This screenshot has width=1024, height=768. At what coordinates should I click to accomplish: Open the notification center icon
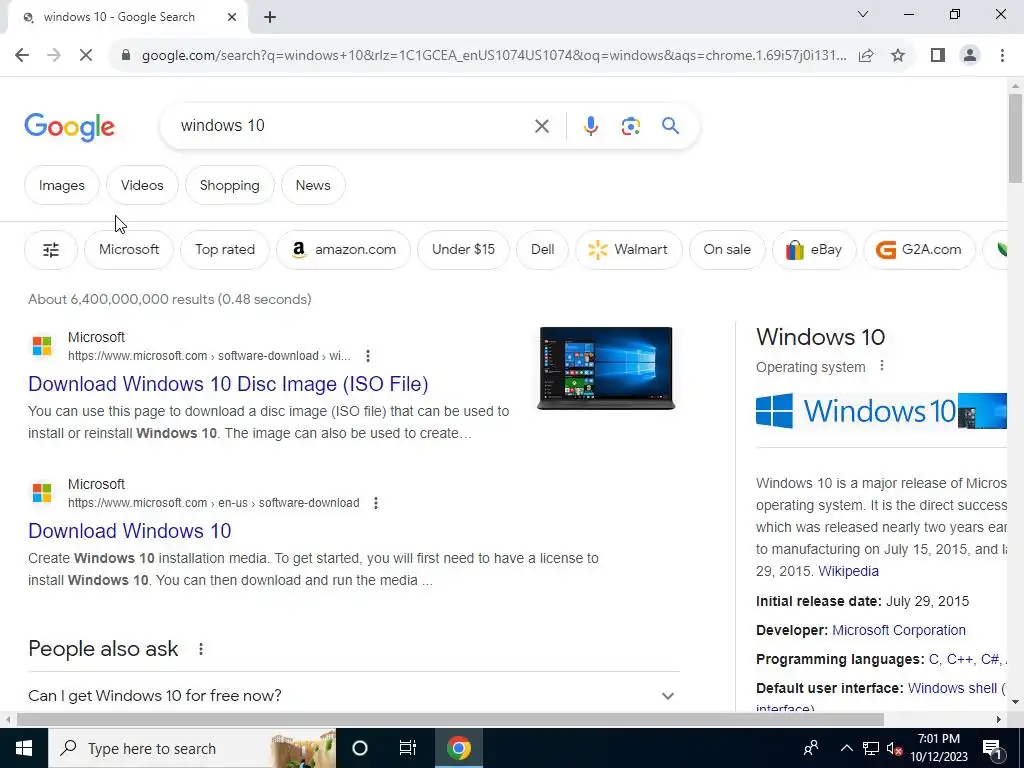click(x=992, y=748)
